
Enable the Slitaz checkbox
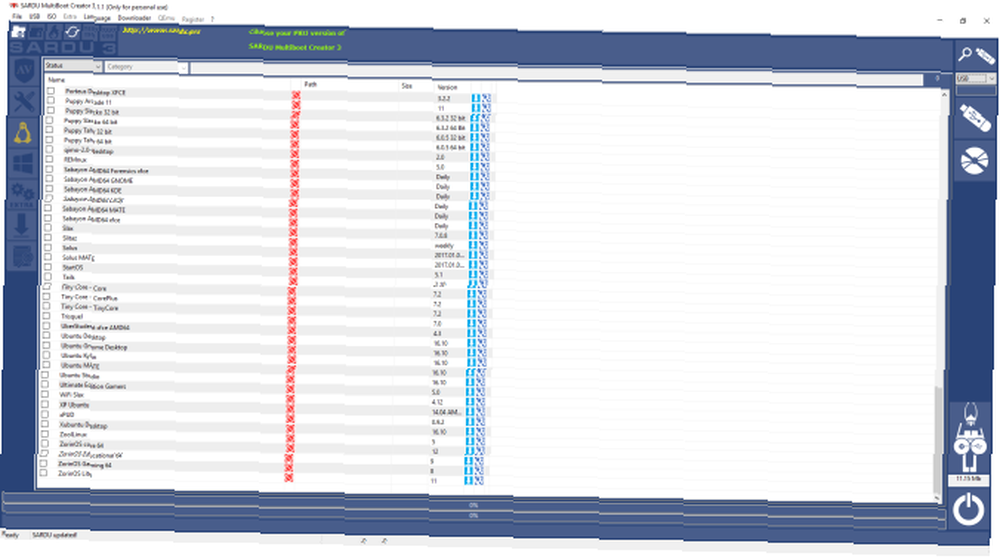point(48,237)
